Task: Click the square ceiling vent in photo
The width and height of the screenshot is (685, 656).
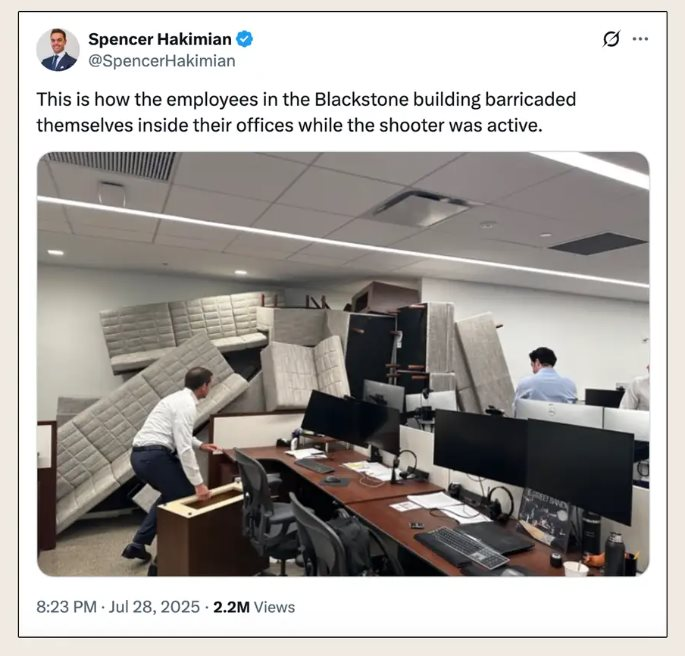Action: 419,209
